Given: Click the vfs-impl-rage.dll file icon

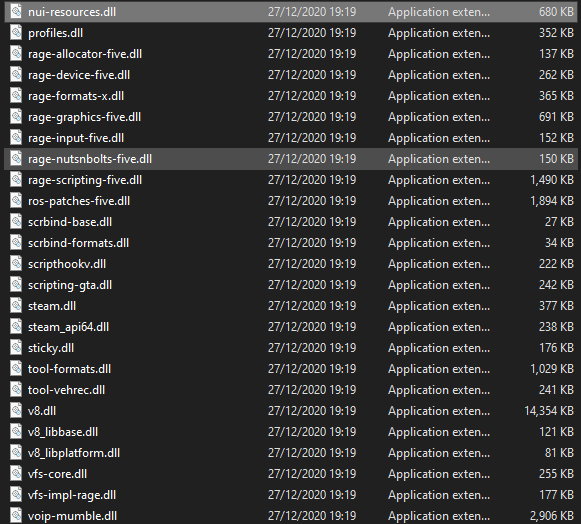Looking at the screenshot, I should [16, 495].
